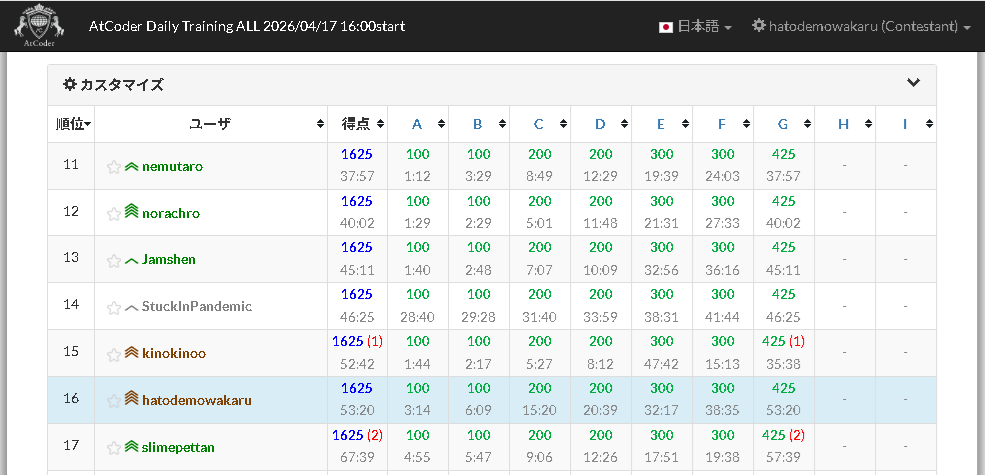Screen dimensions: 985x475
Task: Expand the カスタマイズ panel chevron
Action: (x=913, y=82)
